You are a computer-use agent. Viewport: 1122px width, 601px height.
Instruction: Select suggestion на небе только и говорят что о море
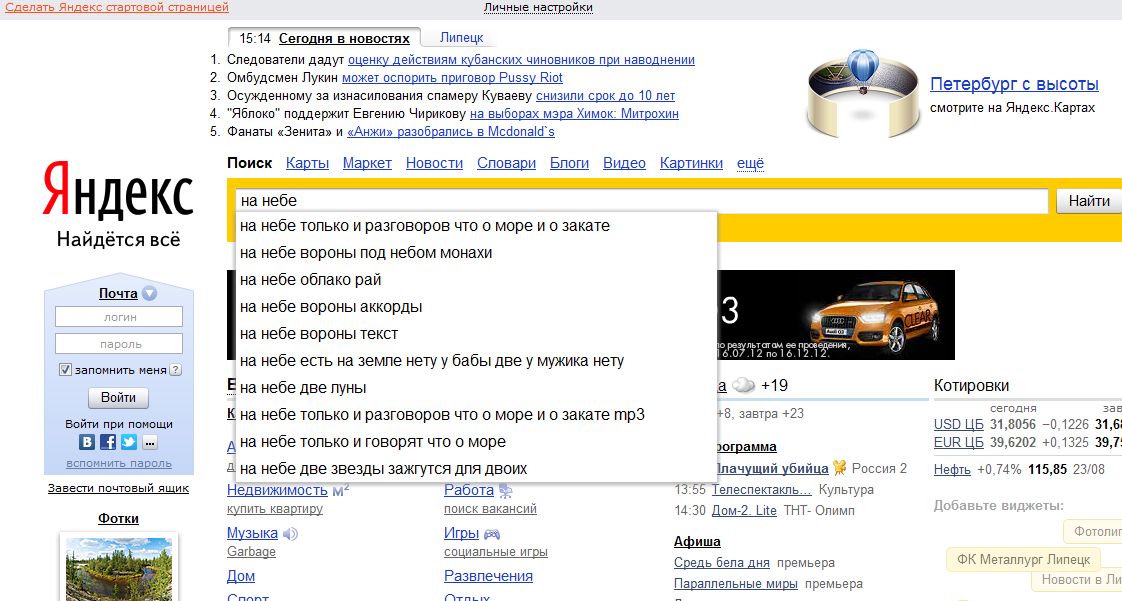tap(476, 442)
